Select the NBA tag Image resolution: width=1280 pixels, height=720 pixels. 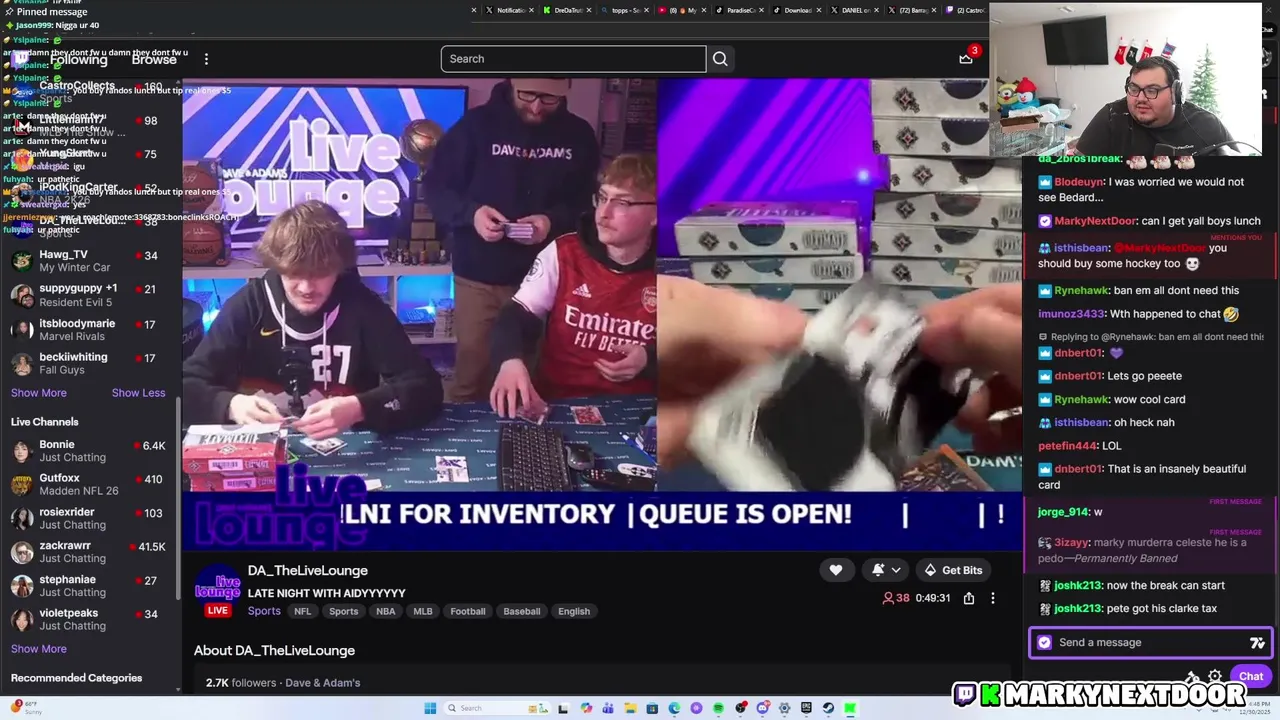pos(385,611)
